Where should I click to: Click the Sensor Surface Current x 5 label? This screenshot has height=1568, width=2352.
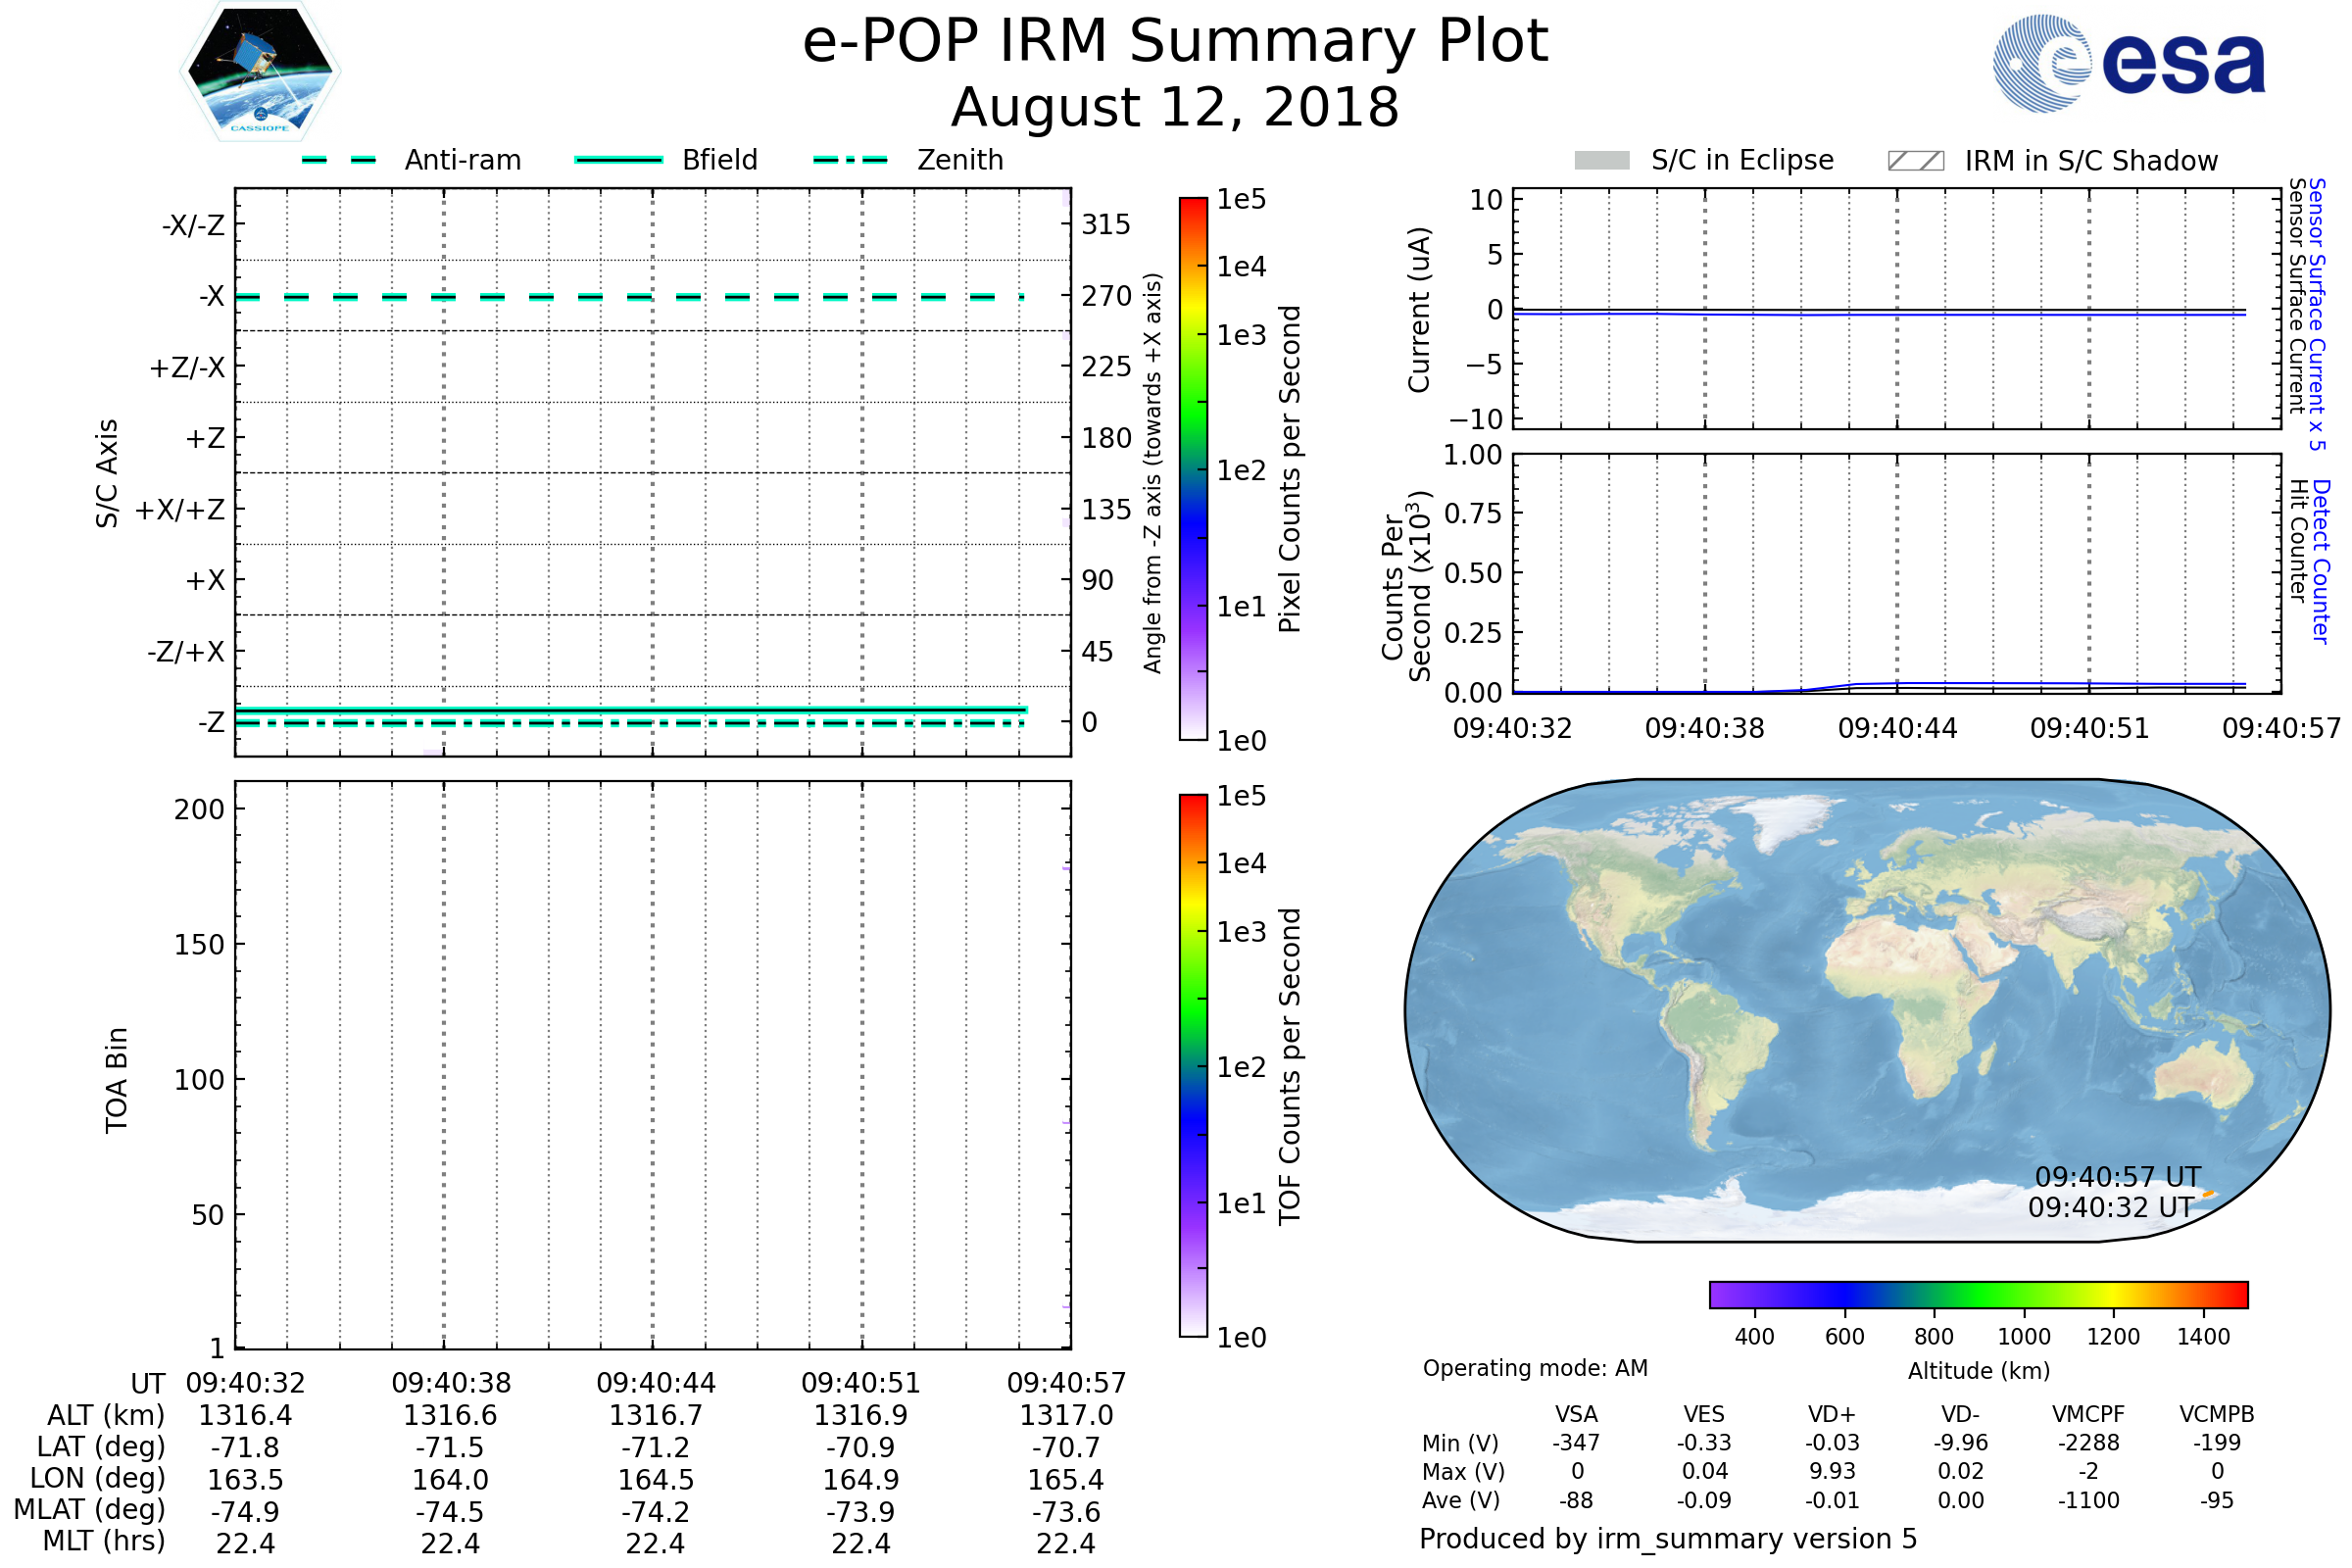click(x=2318, y=314)
